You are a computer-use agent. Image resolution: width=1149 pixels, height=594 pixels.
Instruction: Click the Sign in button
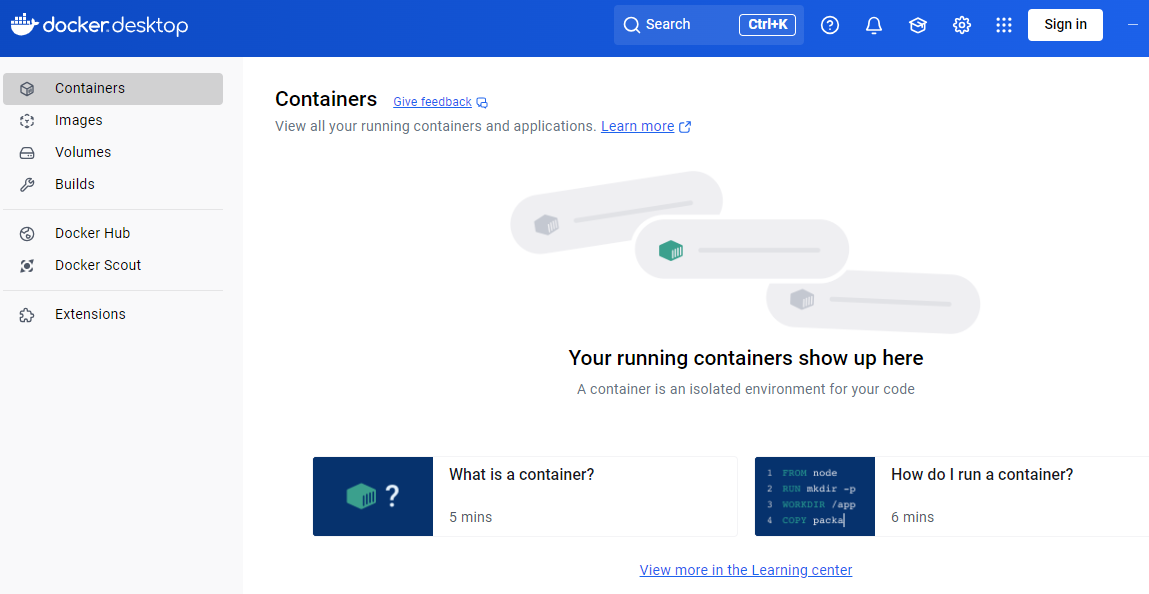(1065, 25)
